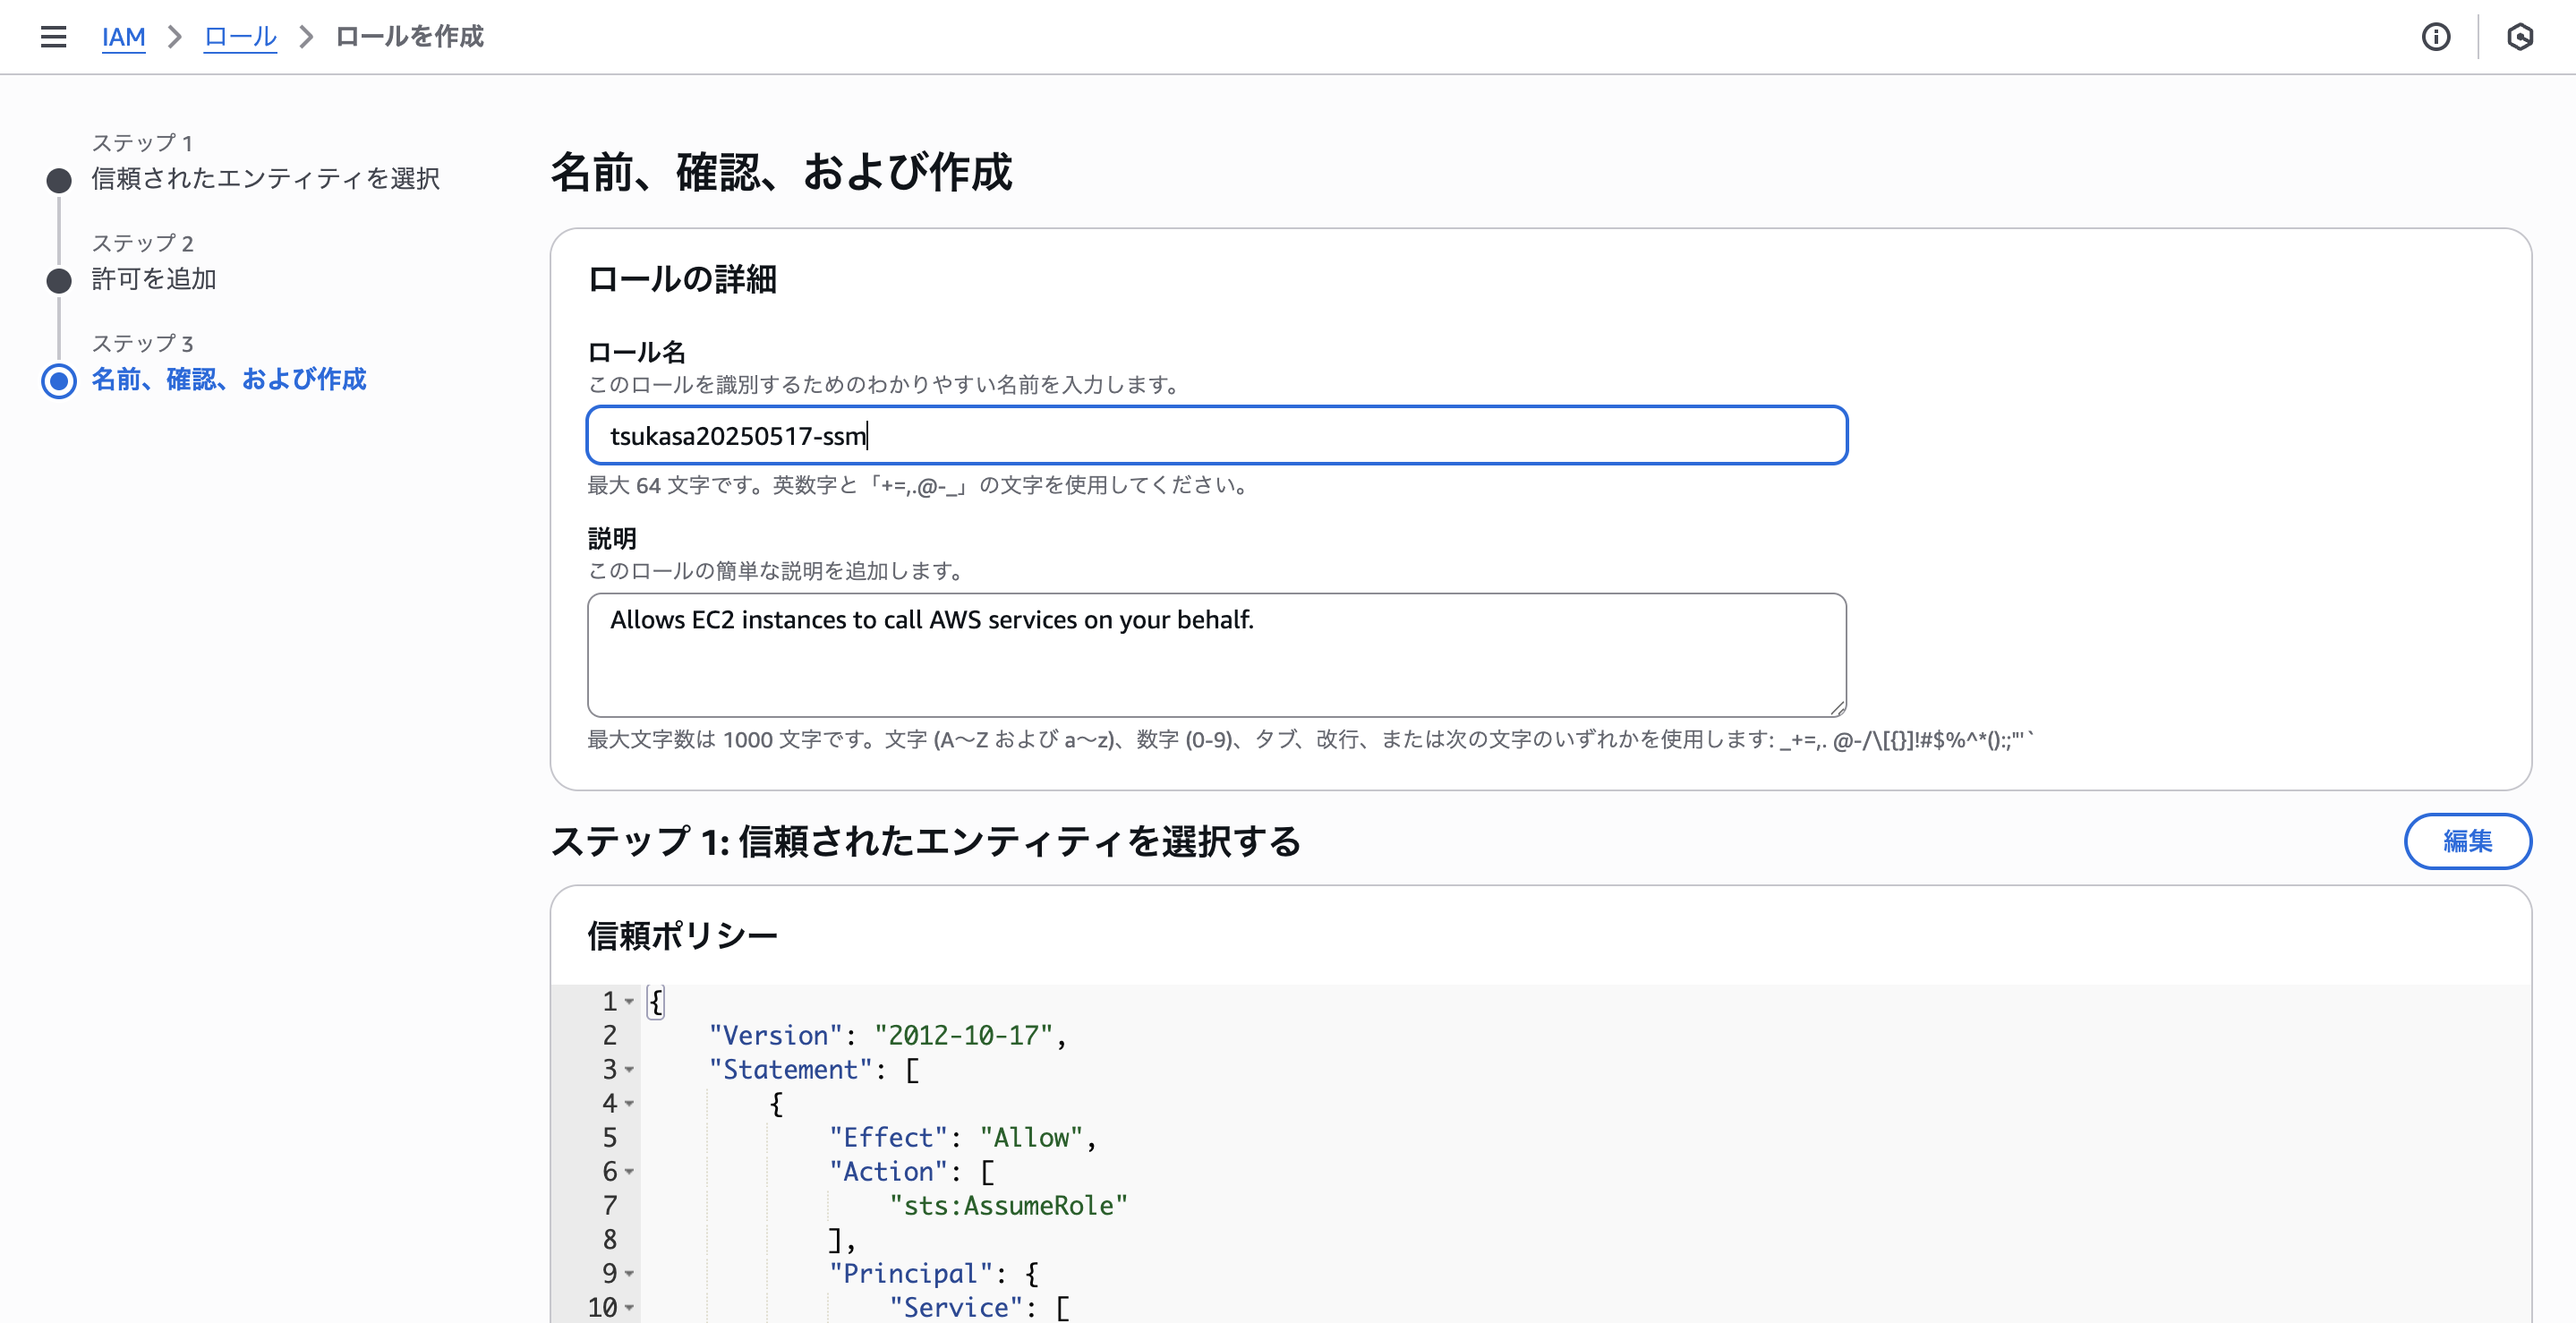Select the active ステップ 3 step radio
2576x1323 pixels.
coord(58,381)
